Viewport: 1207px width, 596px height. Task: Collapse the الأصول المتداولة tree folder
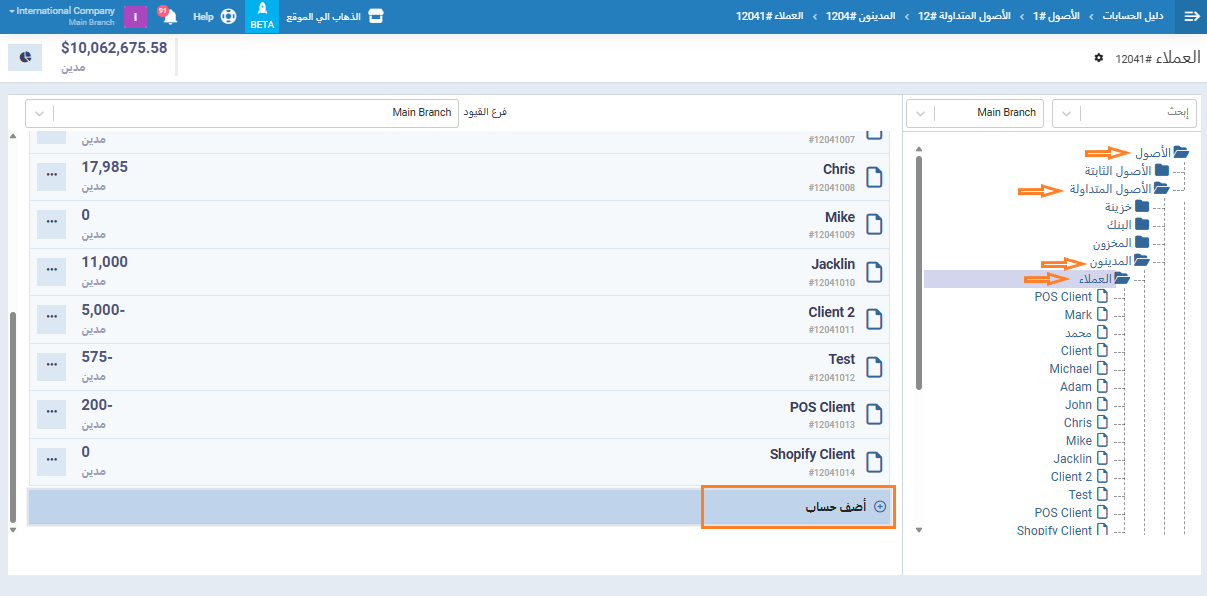pyautogui.click(x=1161, y=189)
